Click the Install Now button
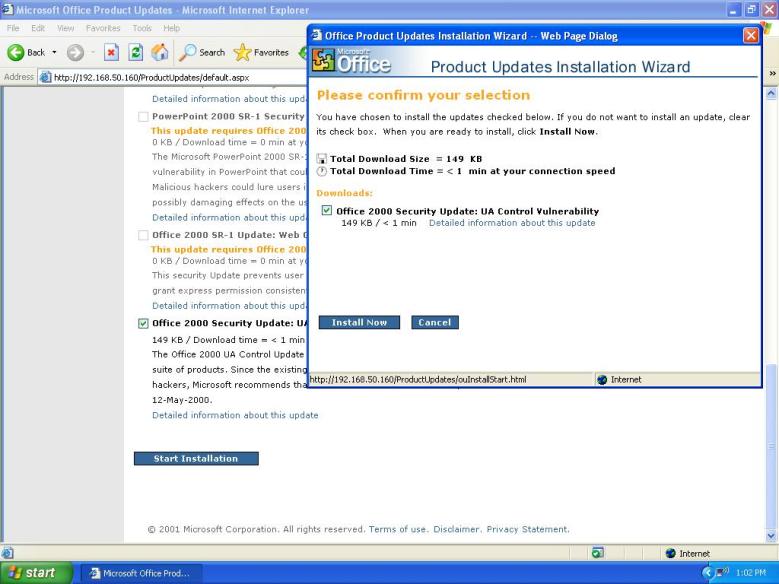Image resolution: width=779 pixels, height=584 pixels. point(359,322)
